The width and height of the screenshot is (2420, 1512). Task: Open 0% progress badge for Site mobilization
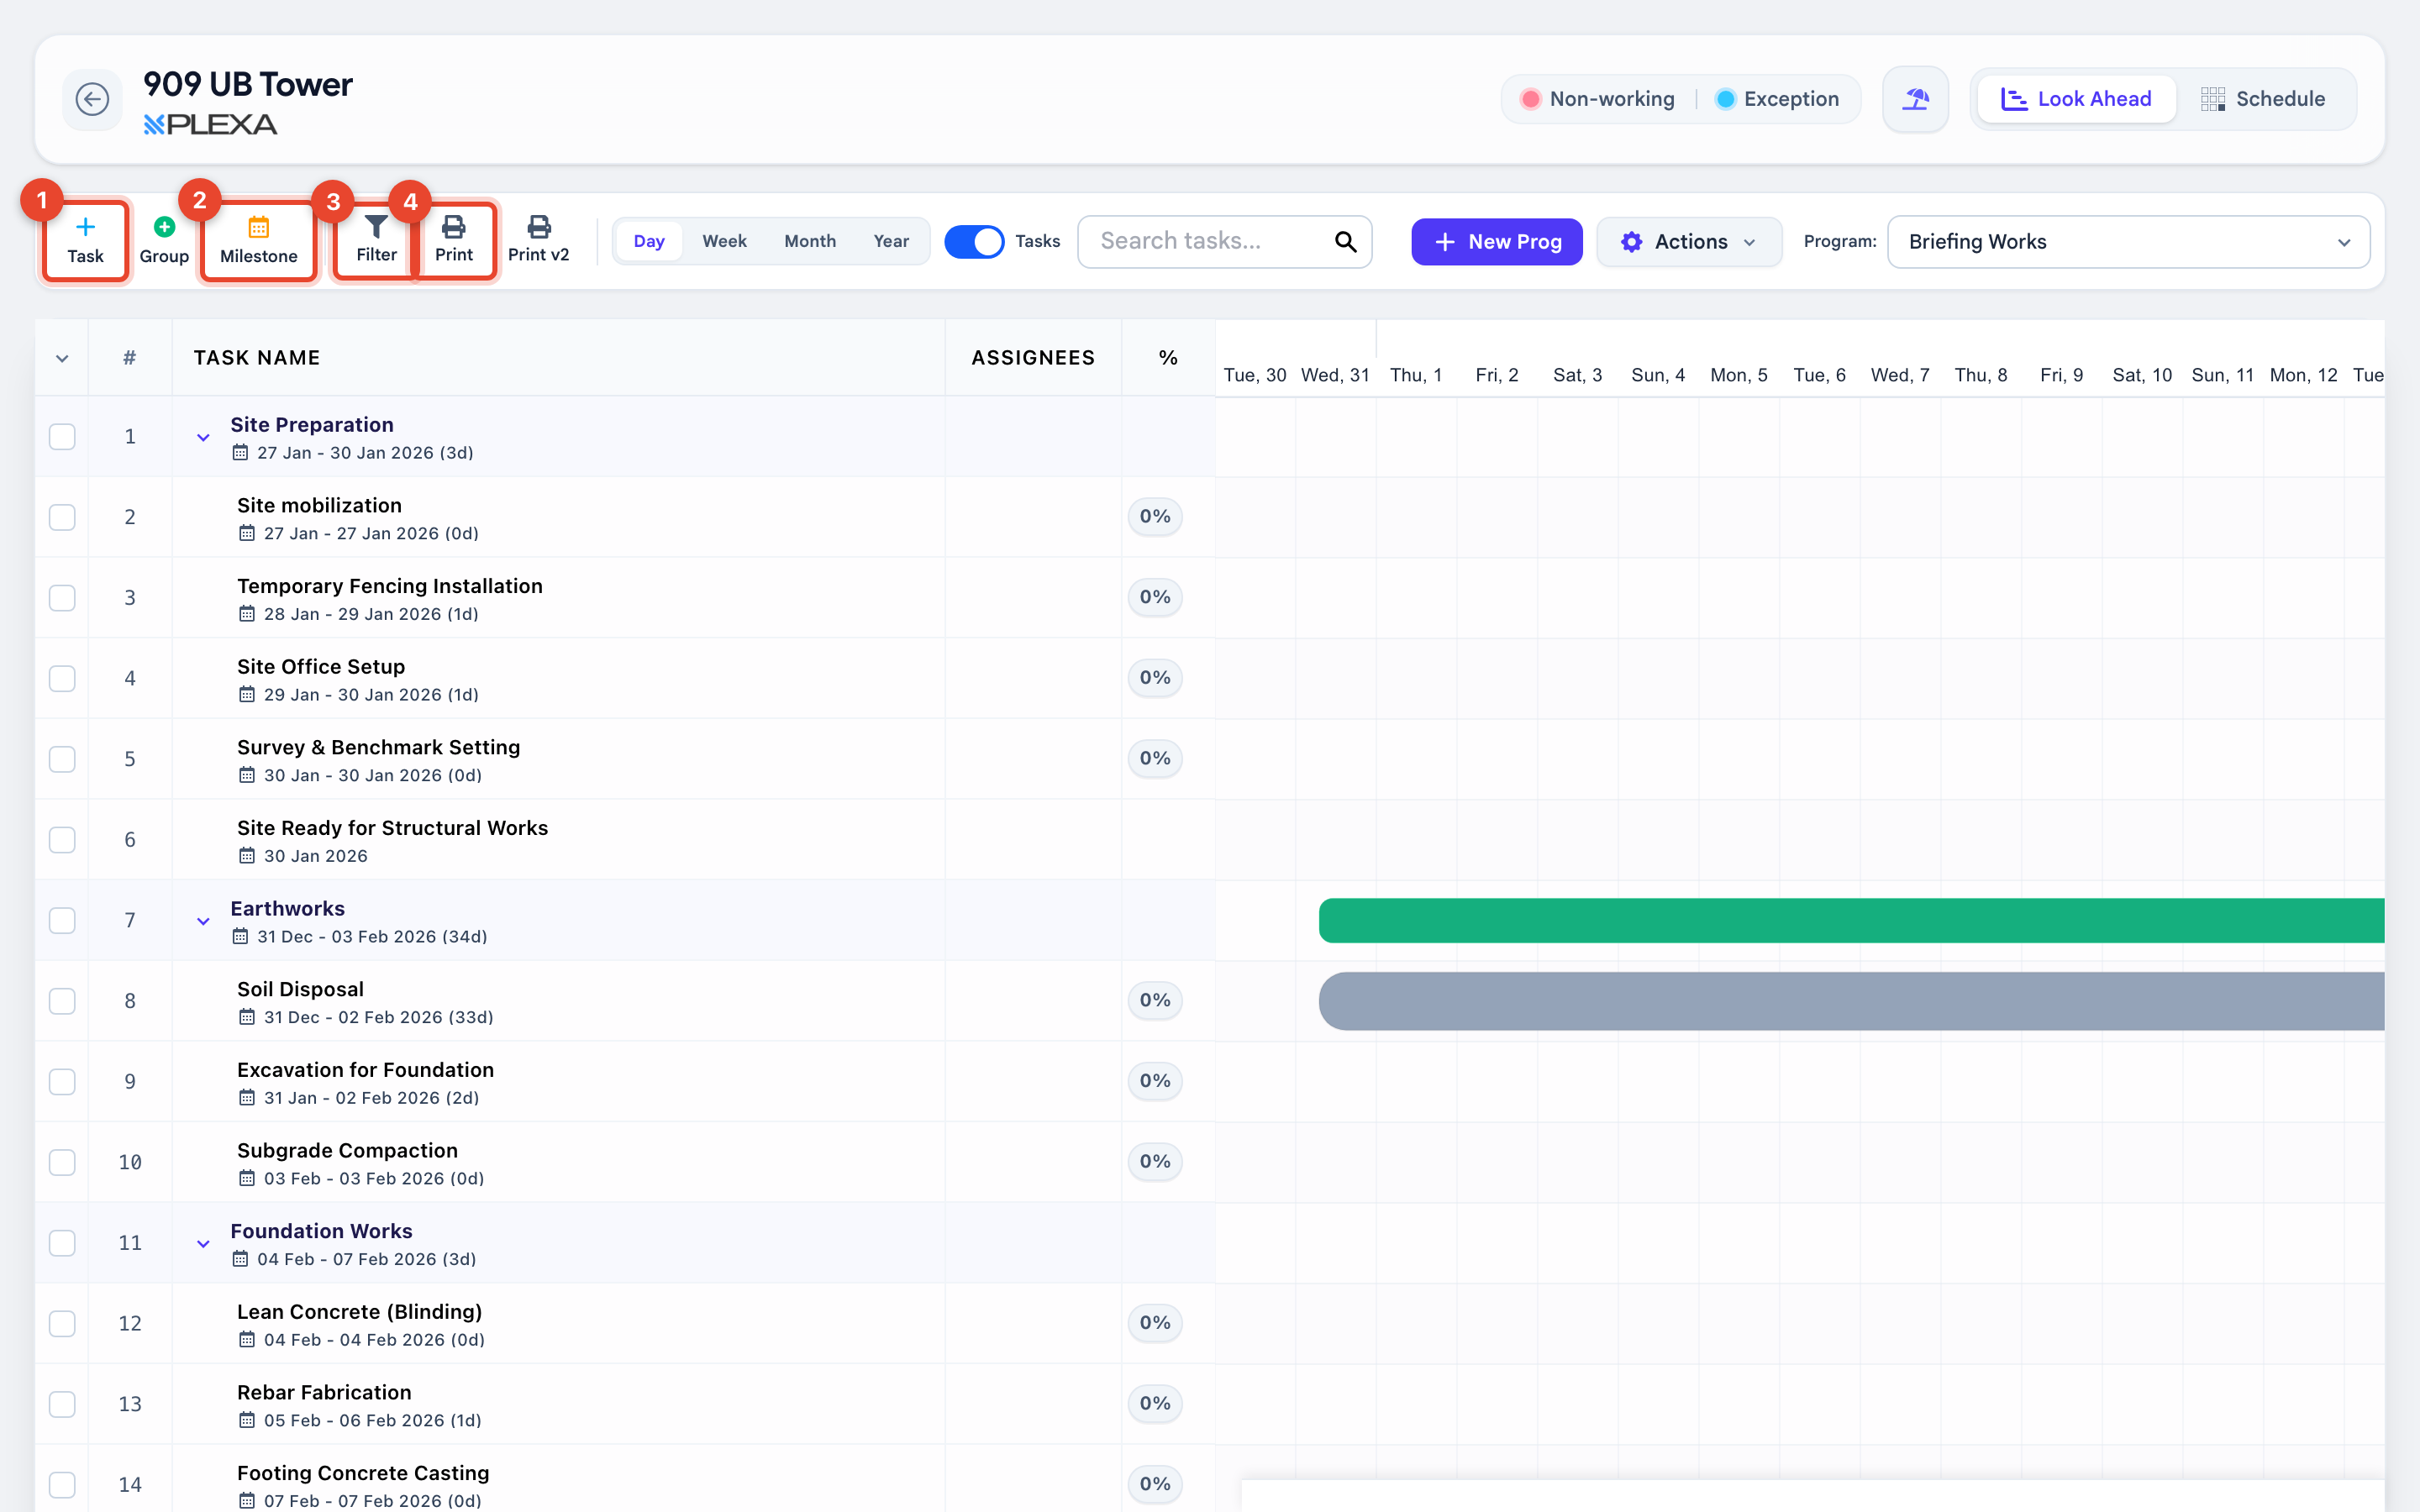click(x=1155, y=517)
